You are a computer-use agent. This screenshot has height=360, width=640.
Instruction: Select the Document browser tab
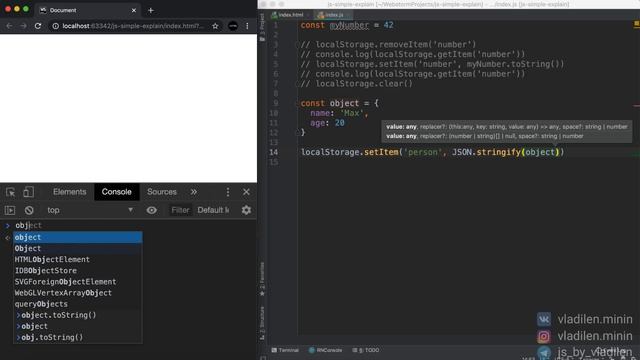[x=88, y=10]
